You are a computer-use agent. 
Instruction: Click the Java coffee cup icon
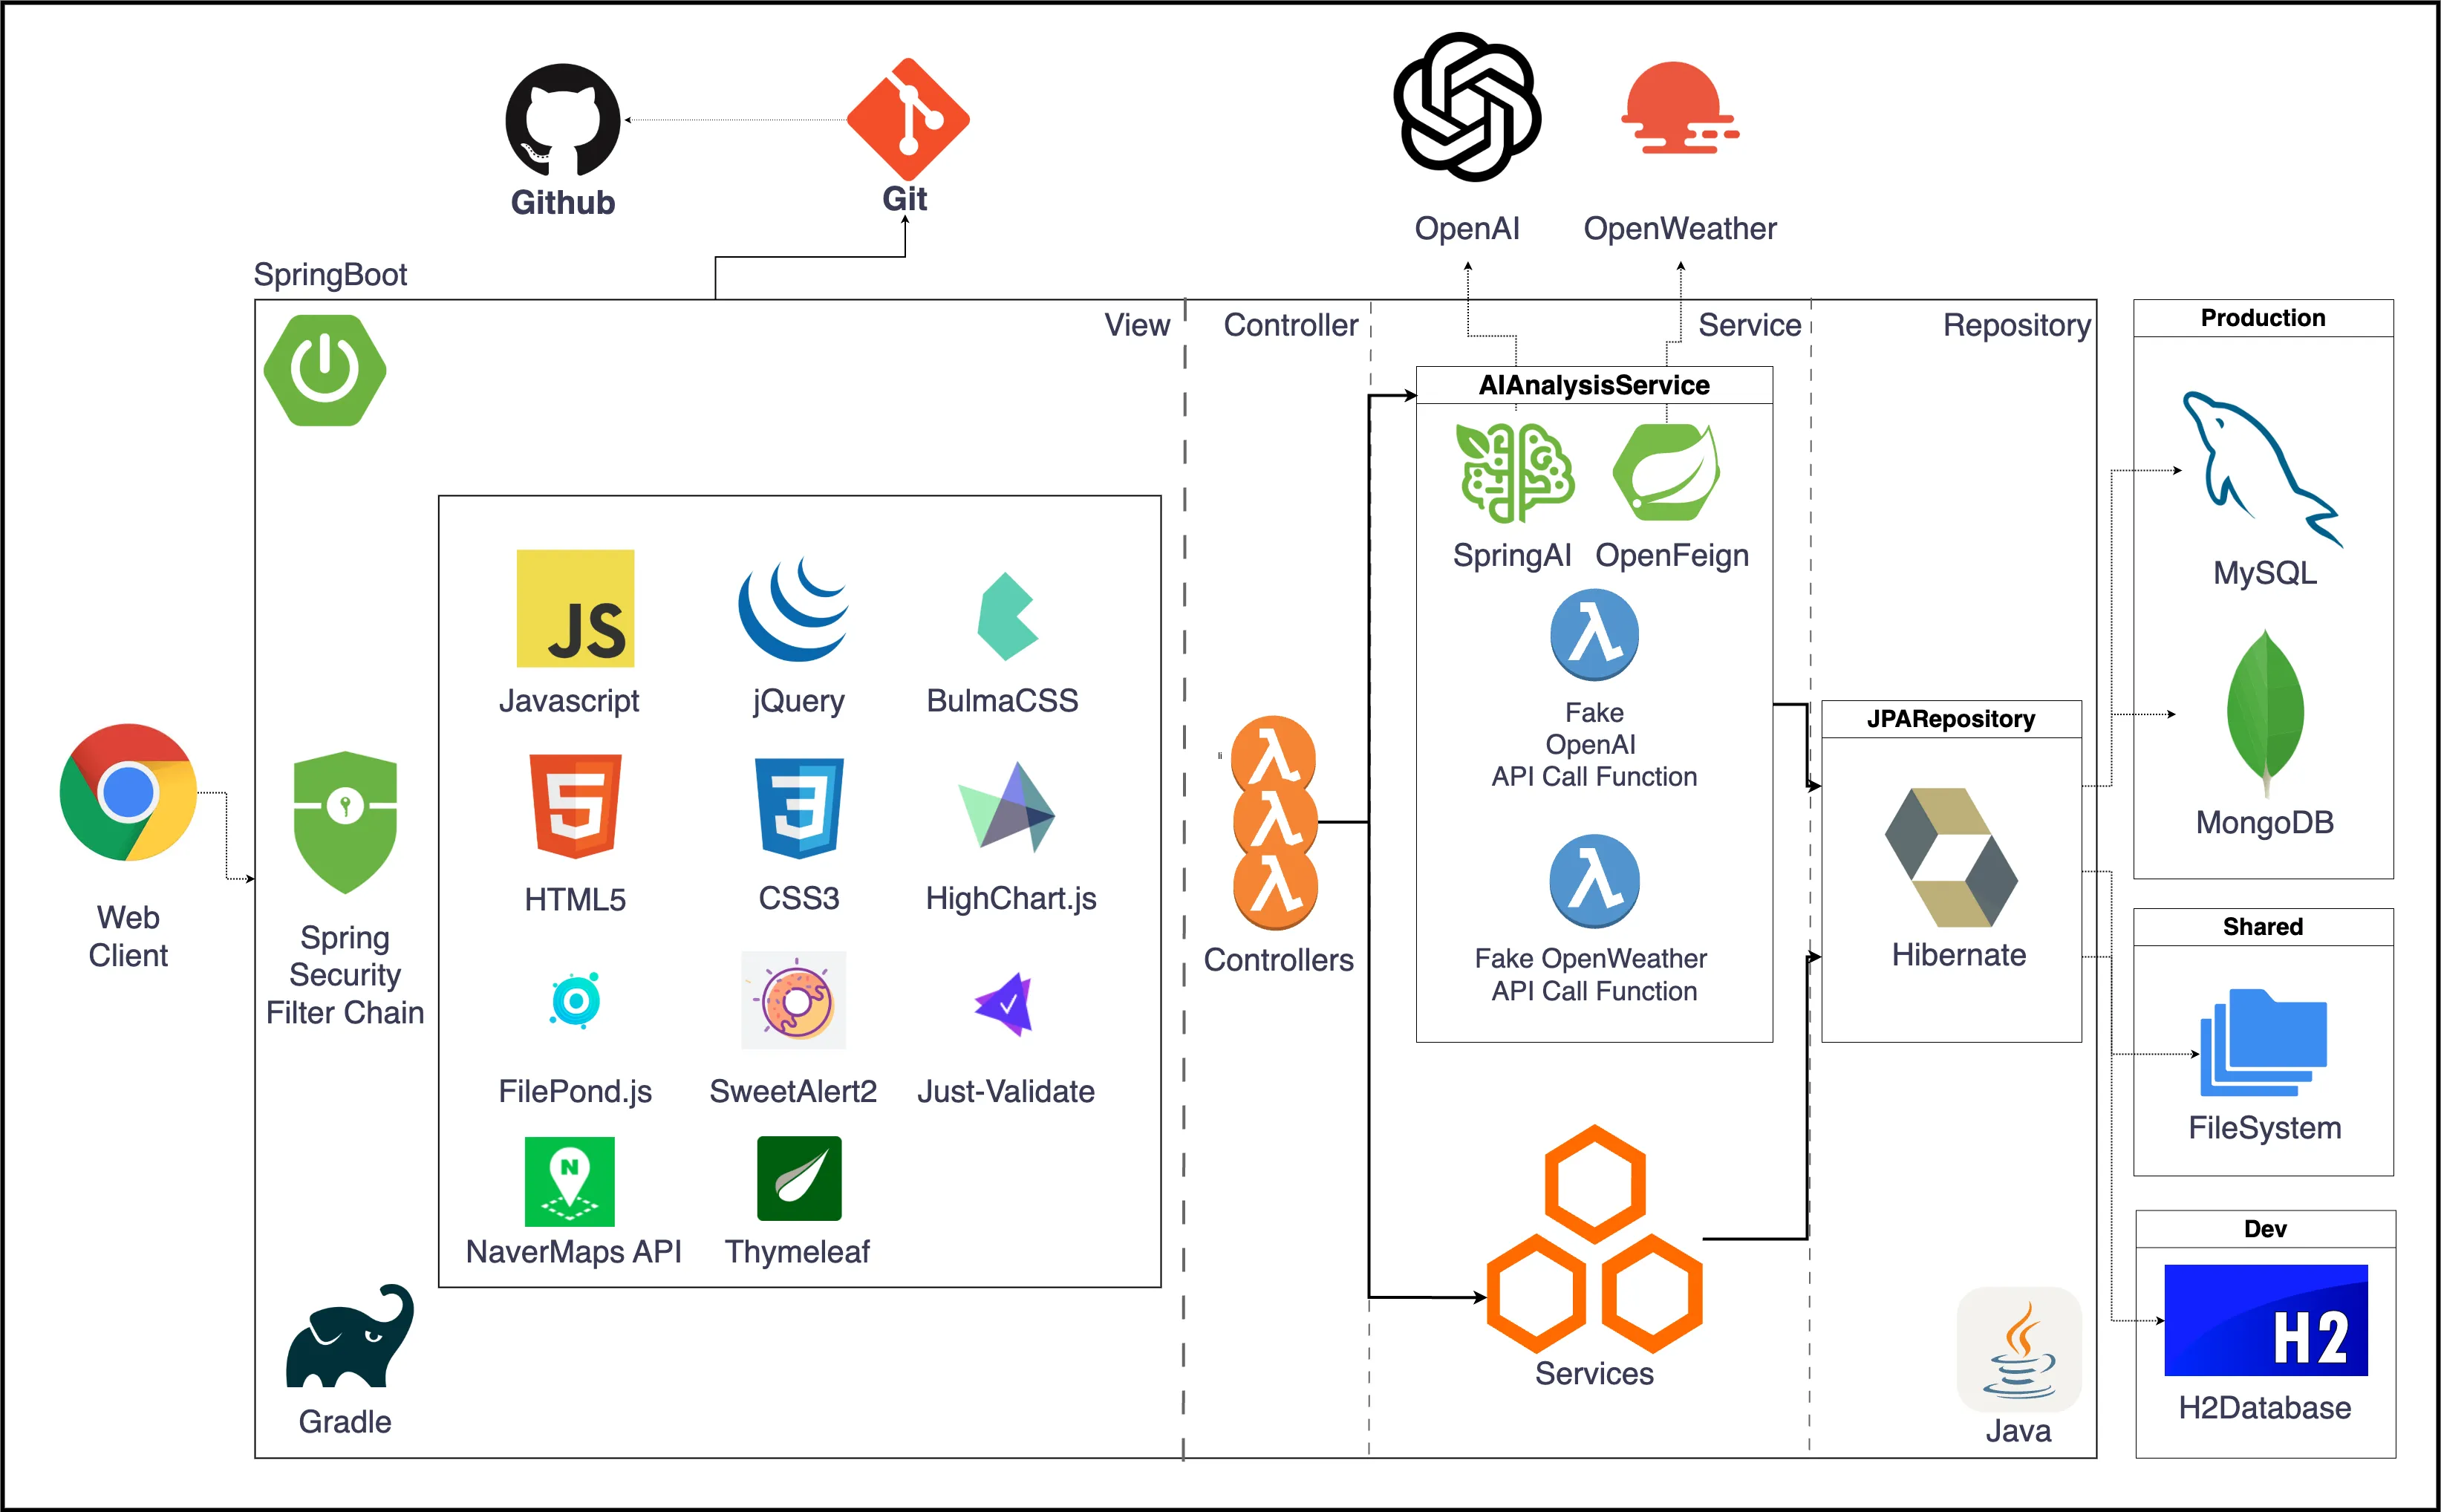tap(2019, 1349)
